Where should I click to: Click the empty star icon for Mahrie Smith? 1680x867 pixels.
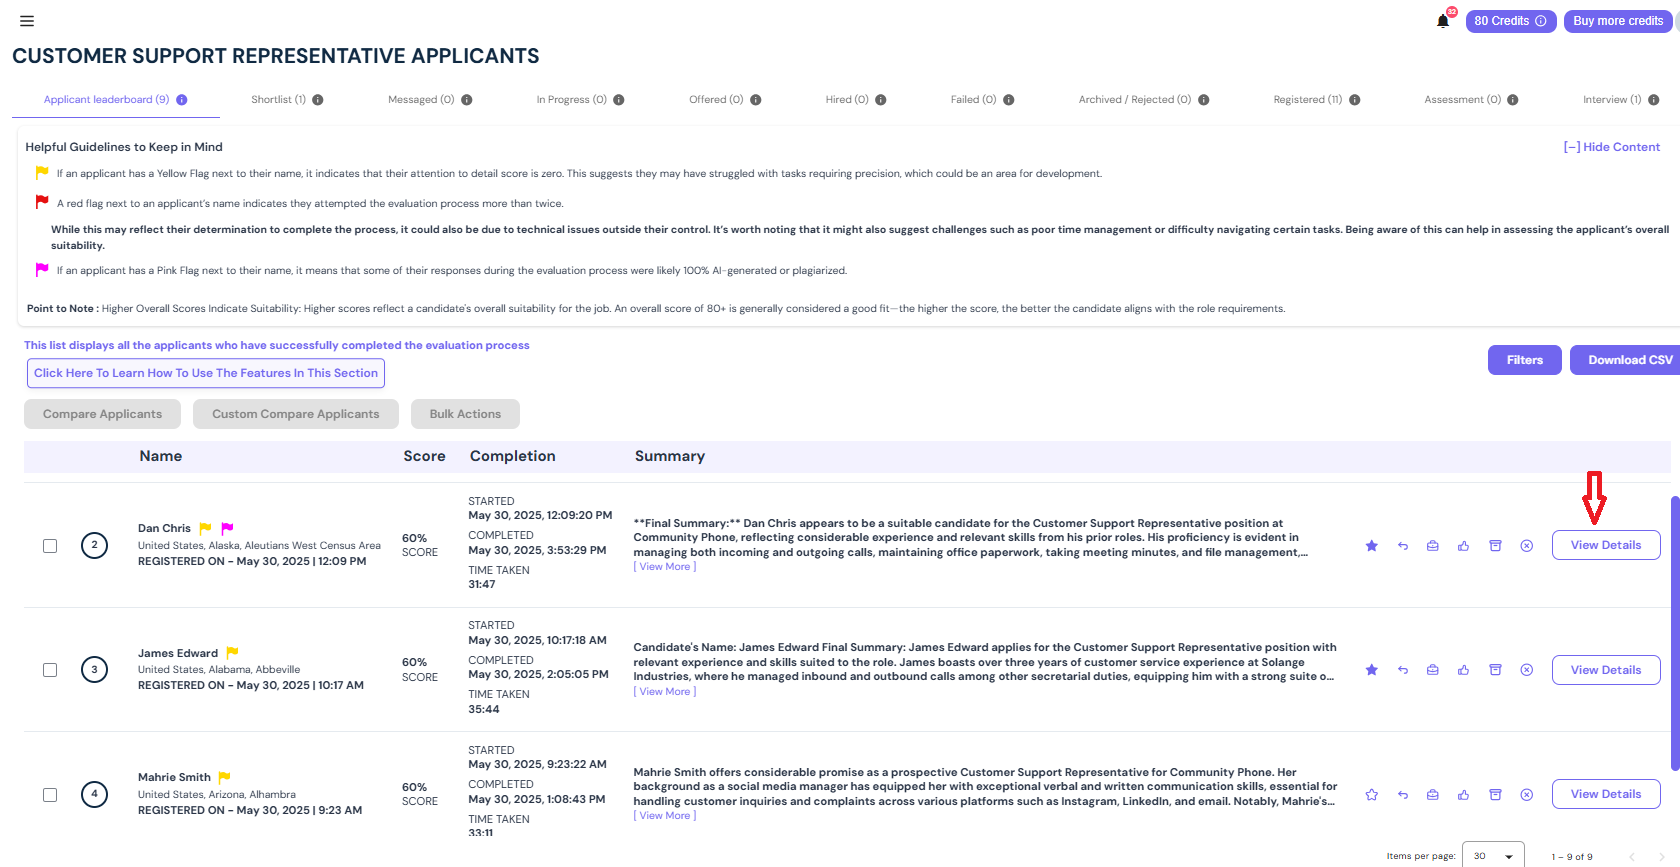coord(1372,795)
